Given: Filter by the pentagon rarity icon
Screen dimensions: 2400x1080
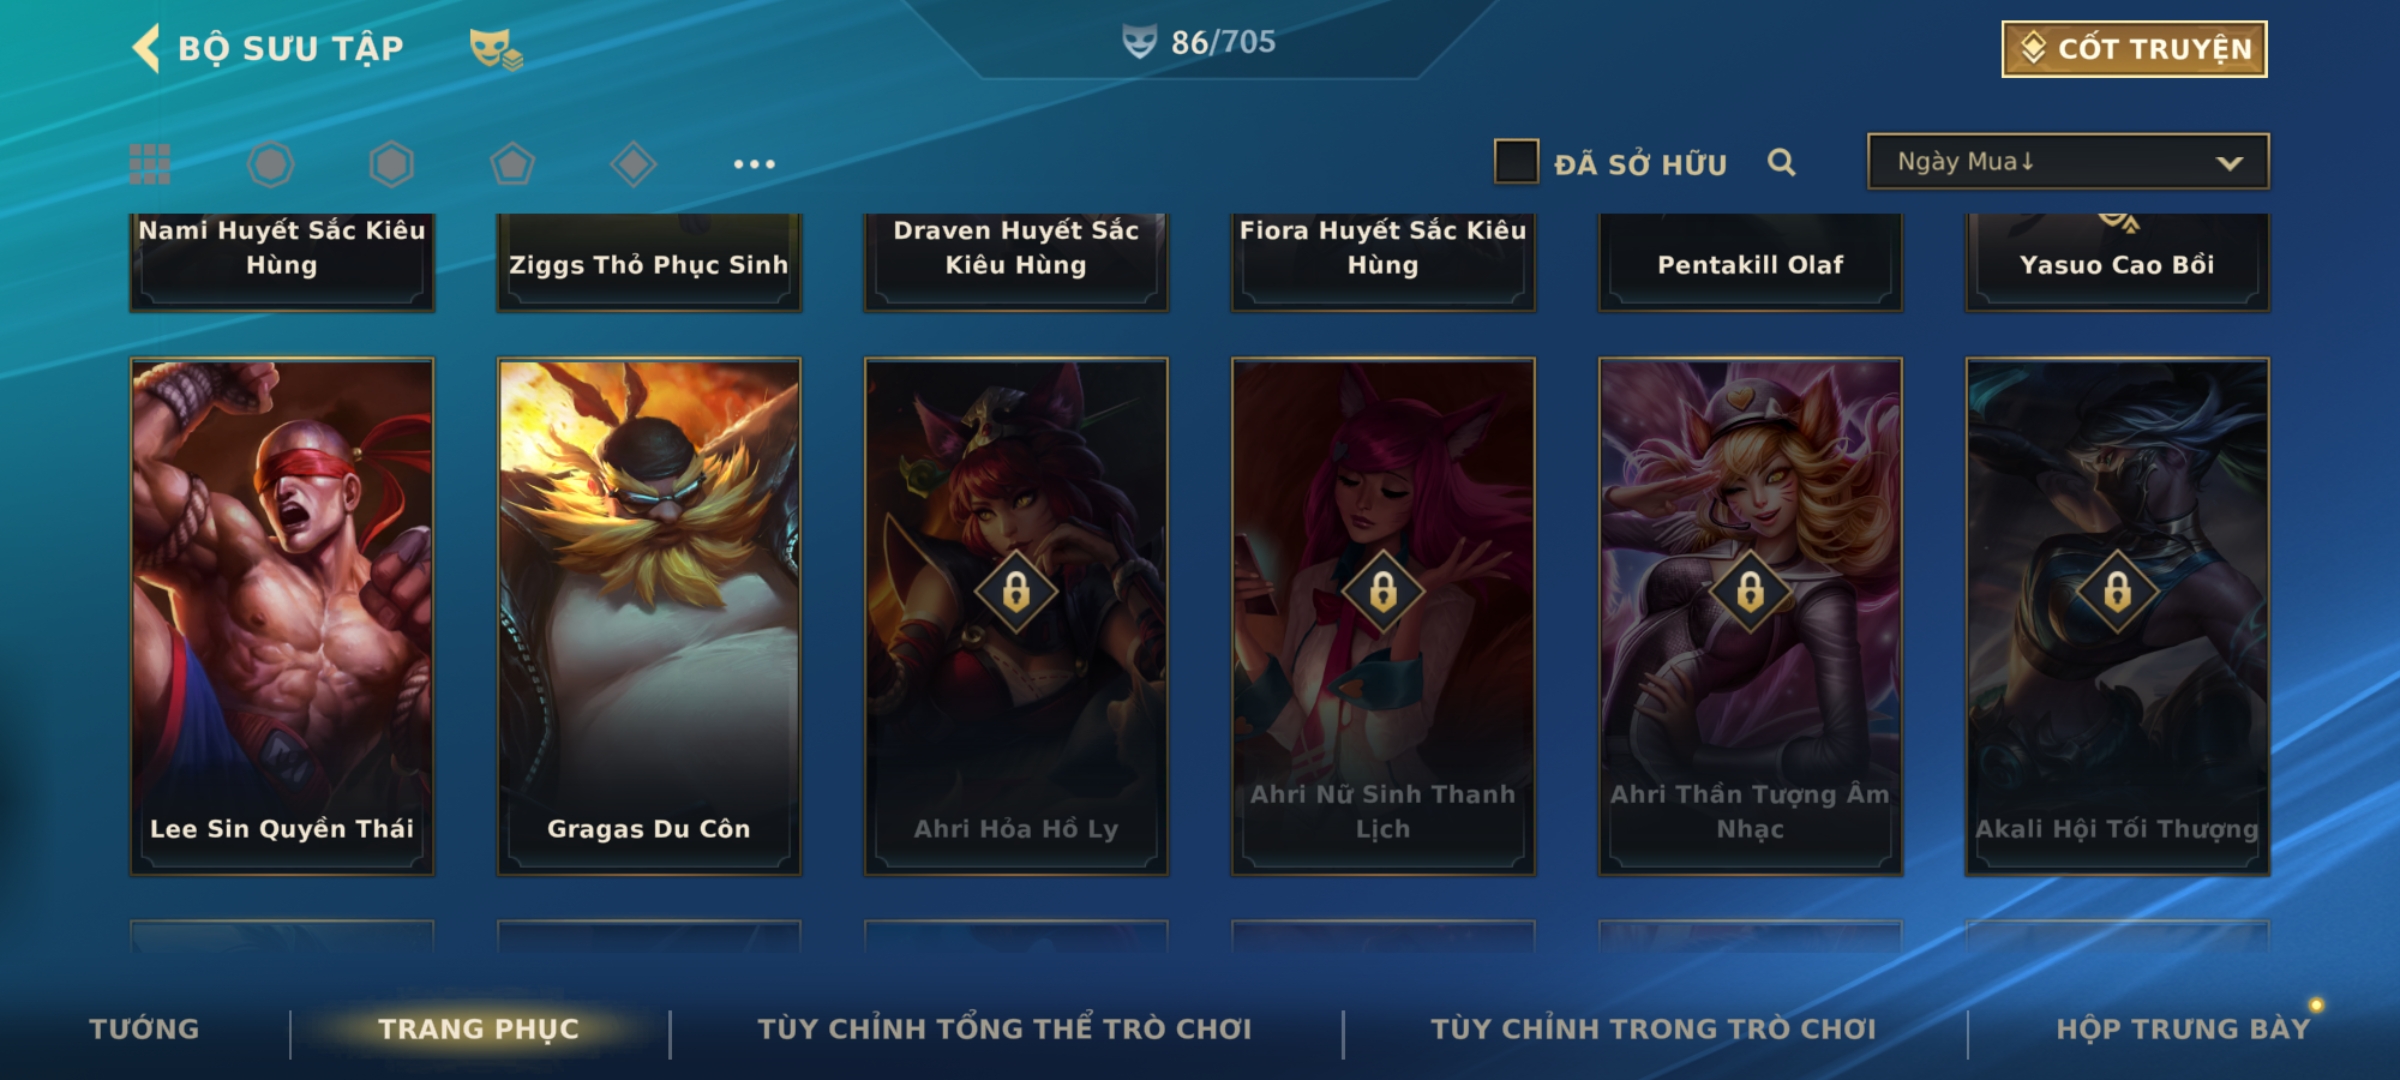Looking at the screenshot, I should (512, 164).
